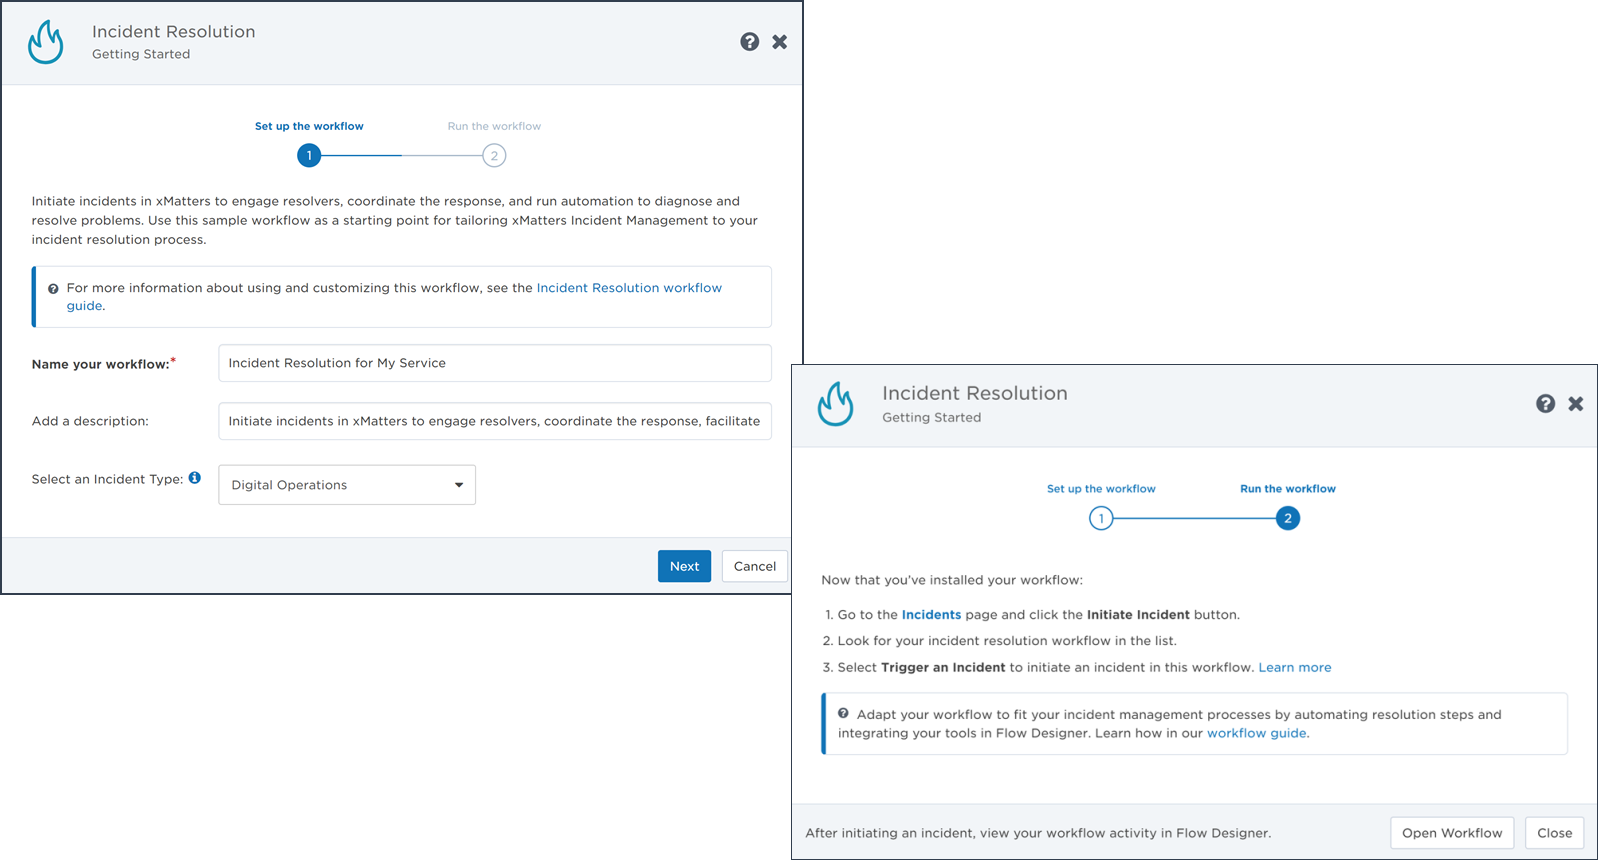Viewport: 1598px width, 860px height.
Task: Select step 1 circle in the setup dialog
Action: 309,155
